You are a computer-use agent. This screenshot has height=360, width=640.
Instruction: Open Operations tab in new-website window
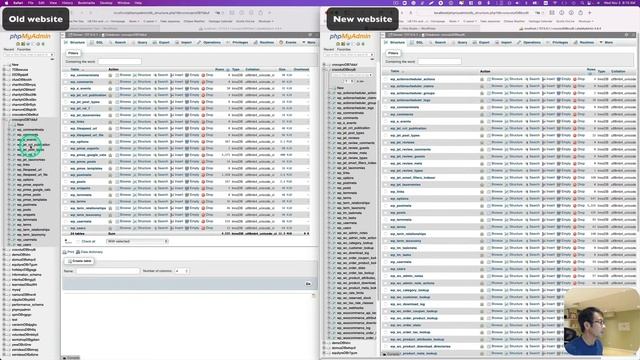click(529, 42)
